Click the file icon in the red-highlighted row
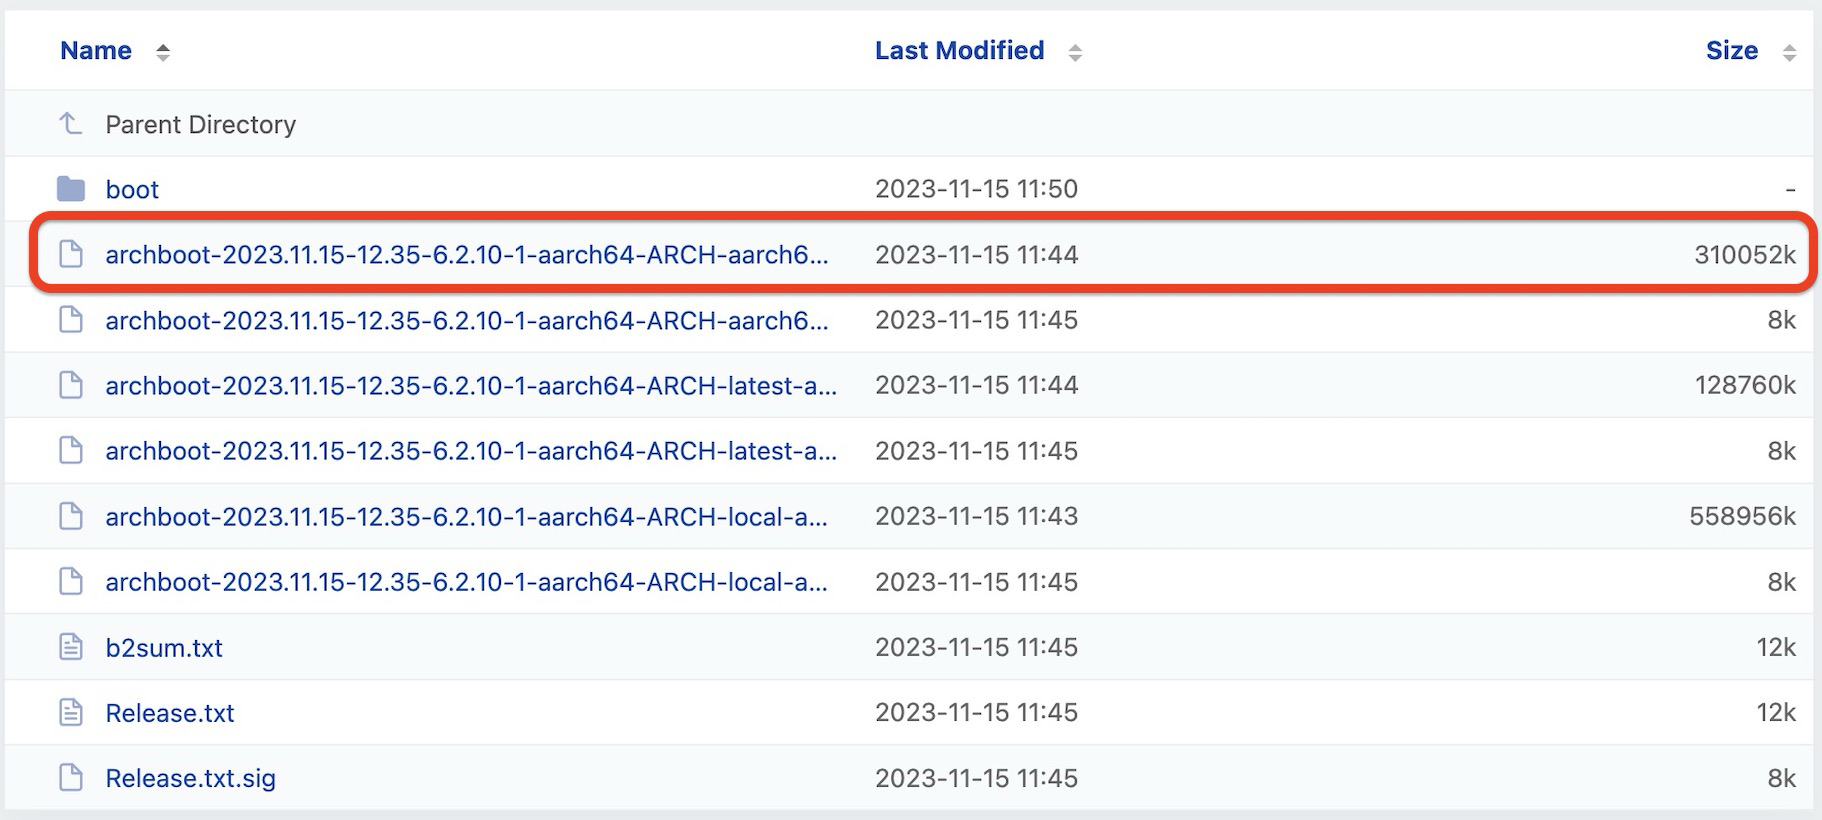Screen dimensions: 1822x820 [x=70, y=255]
